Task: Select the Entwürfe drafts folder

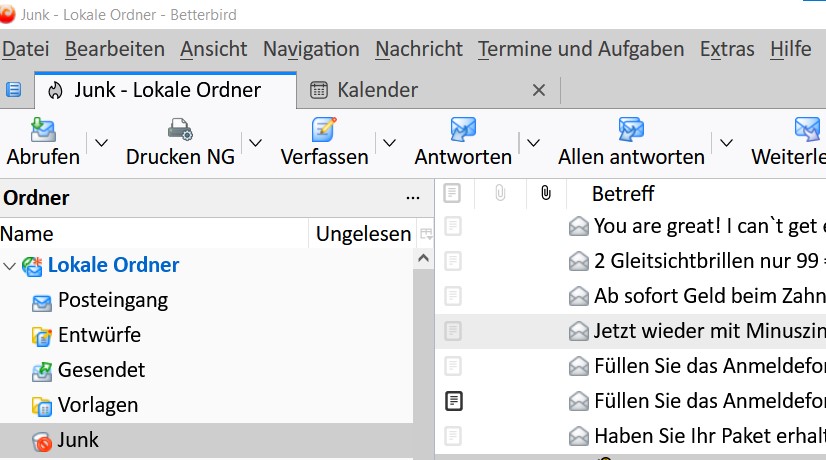Action: click(98, 335)
